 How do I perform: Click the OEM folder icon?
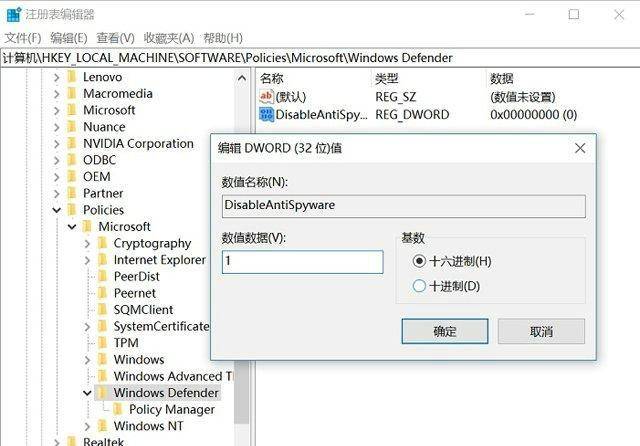coord(72,177)
